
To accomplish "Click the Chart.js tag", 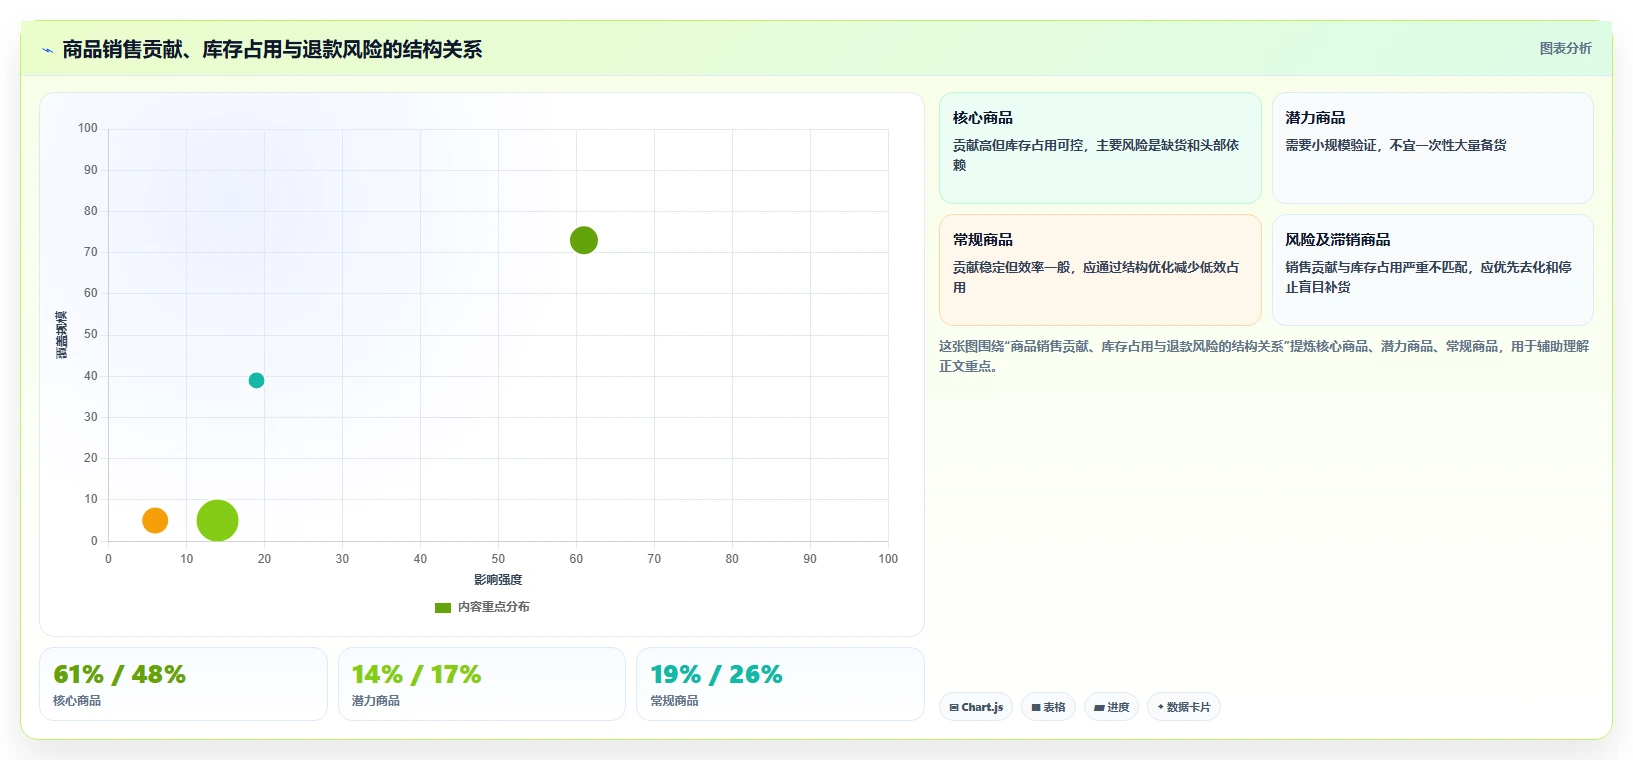I will (x=976, y=707).
